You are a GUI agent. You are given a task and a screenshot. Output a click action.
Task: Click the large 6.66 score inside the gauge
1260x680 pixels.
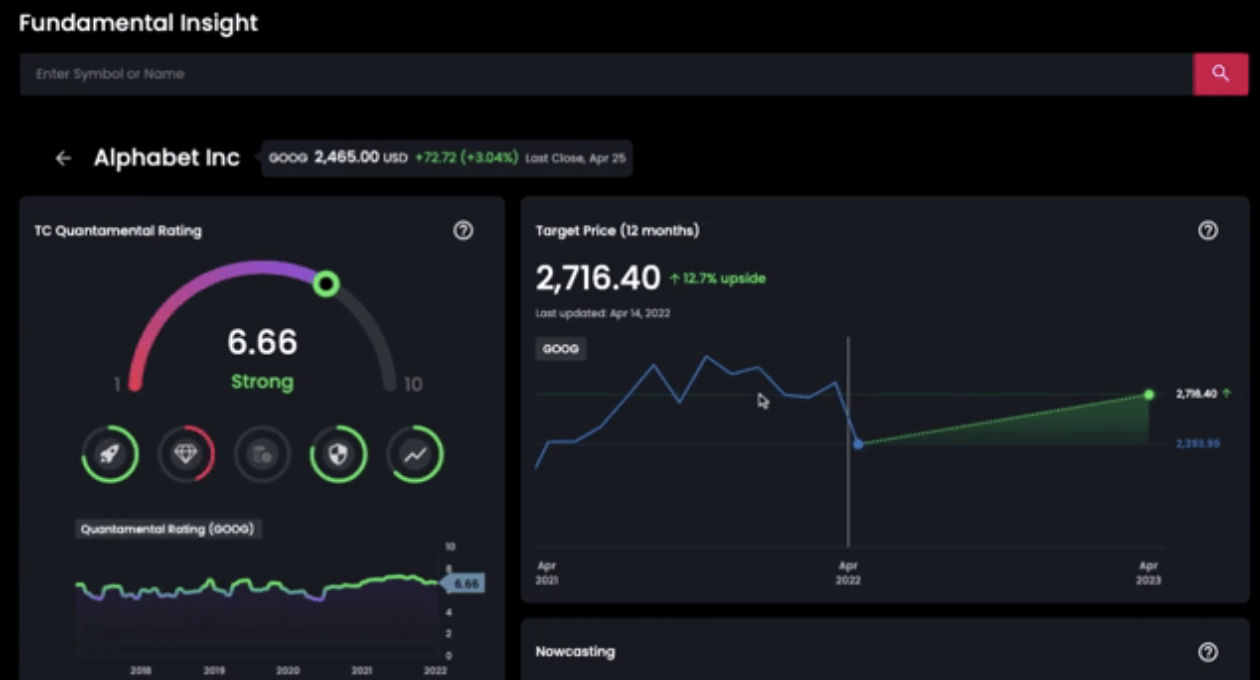(262, 342)
